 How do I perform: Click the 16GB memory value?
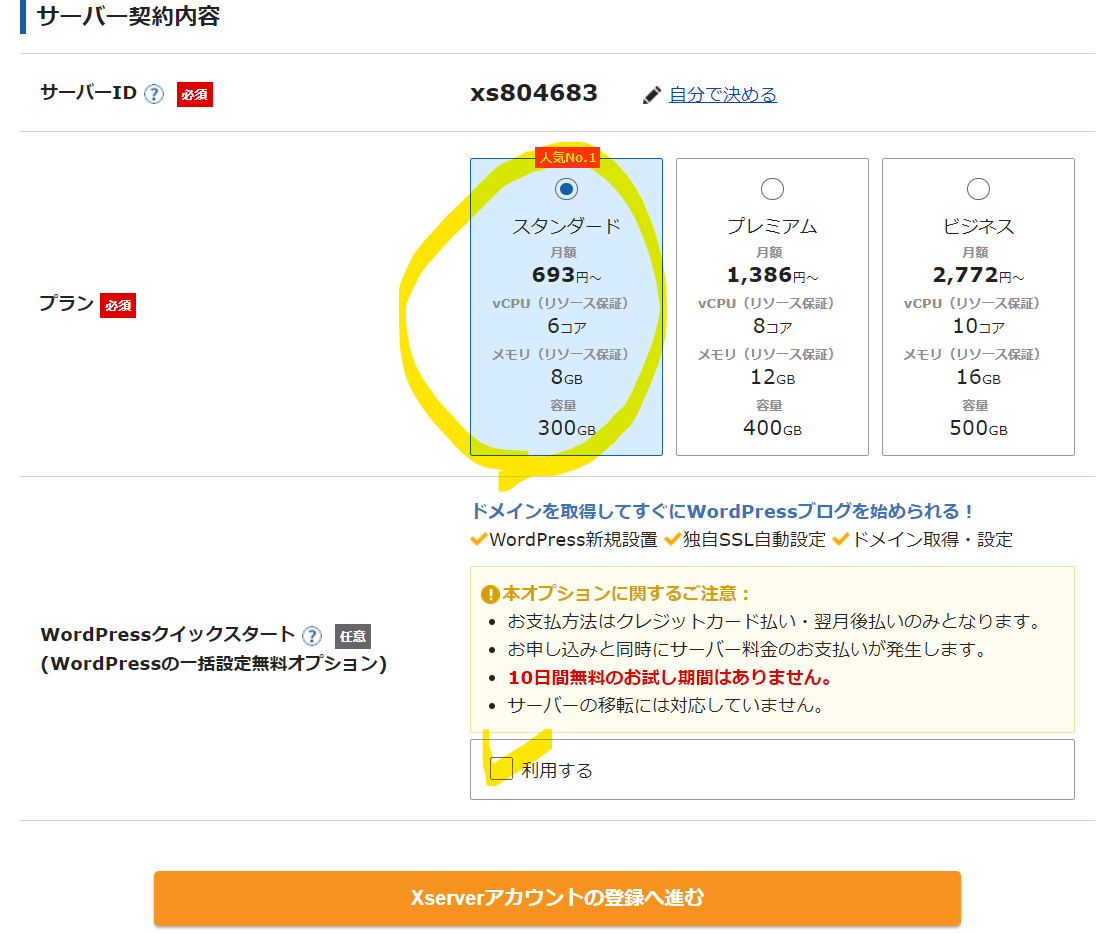coord(978,378)
